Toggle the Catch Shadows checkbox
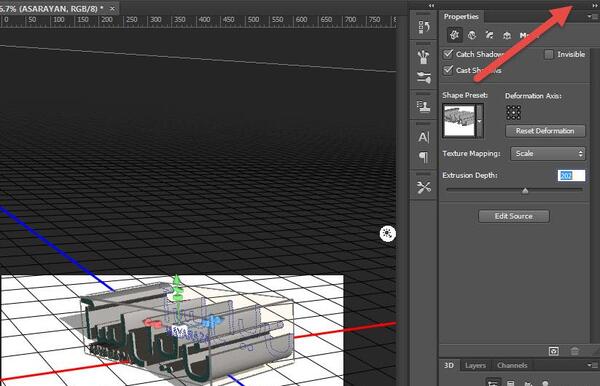This screenshot has height=386, width=600. [448, 54]
